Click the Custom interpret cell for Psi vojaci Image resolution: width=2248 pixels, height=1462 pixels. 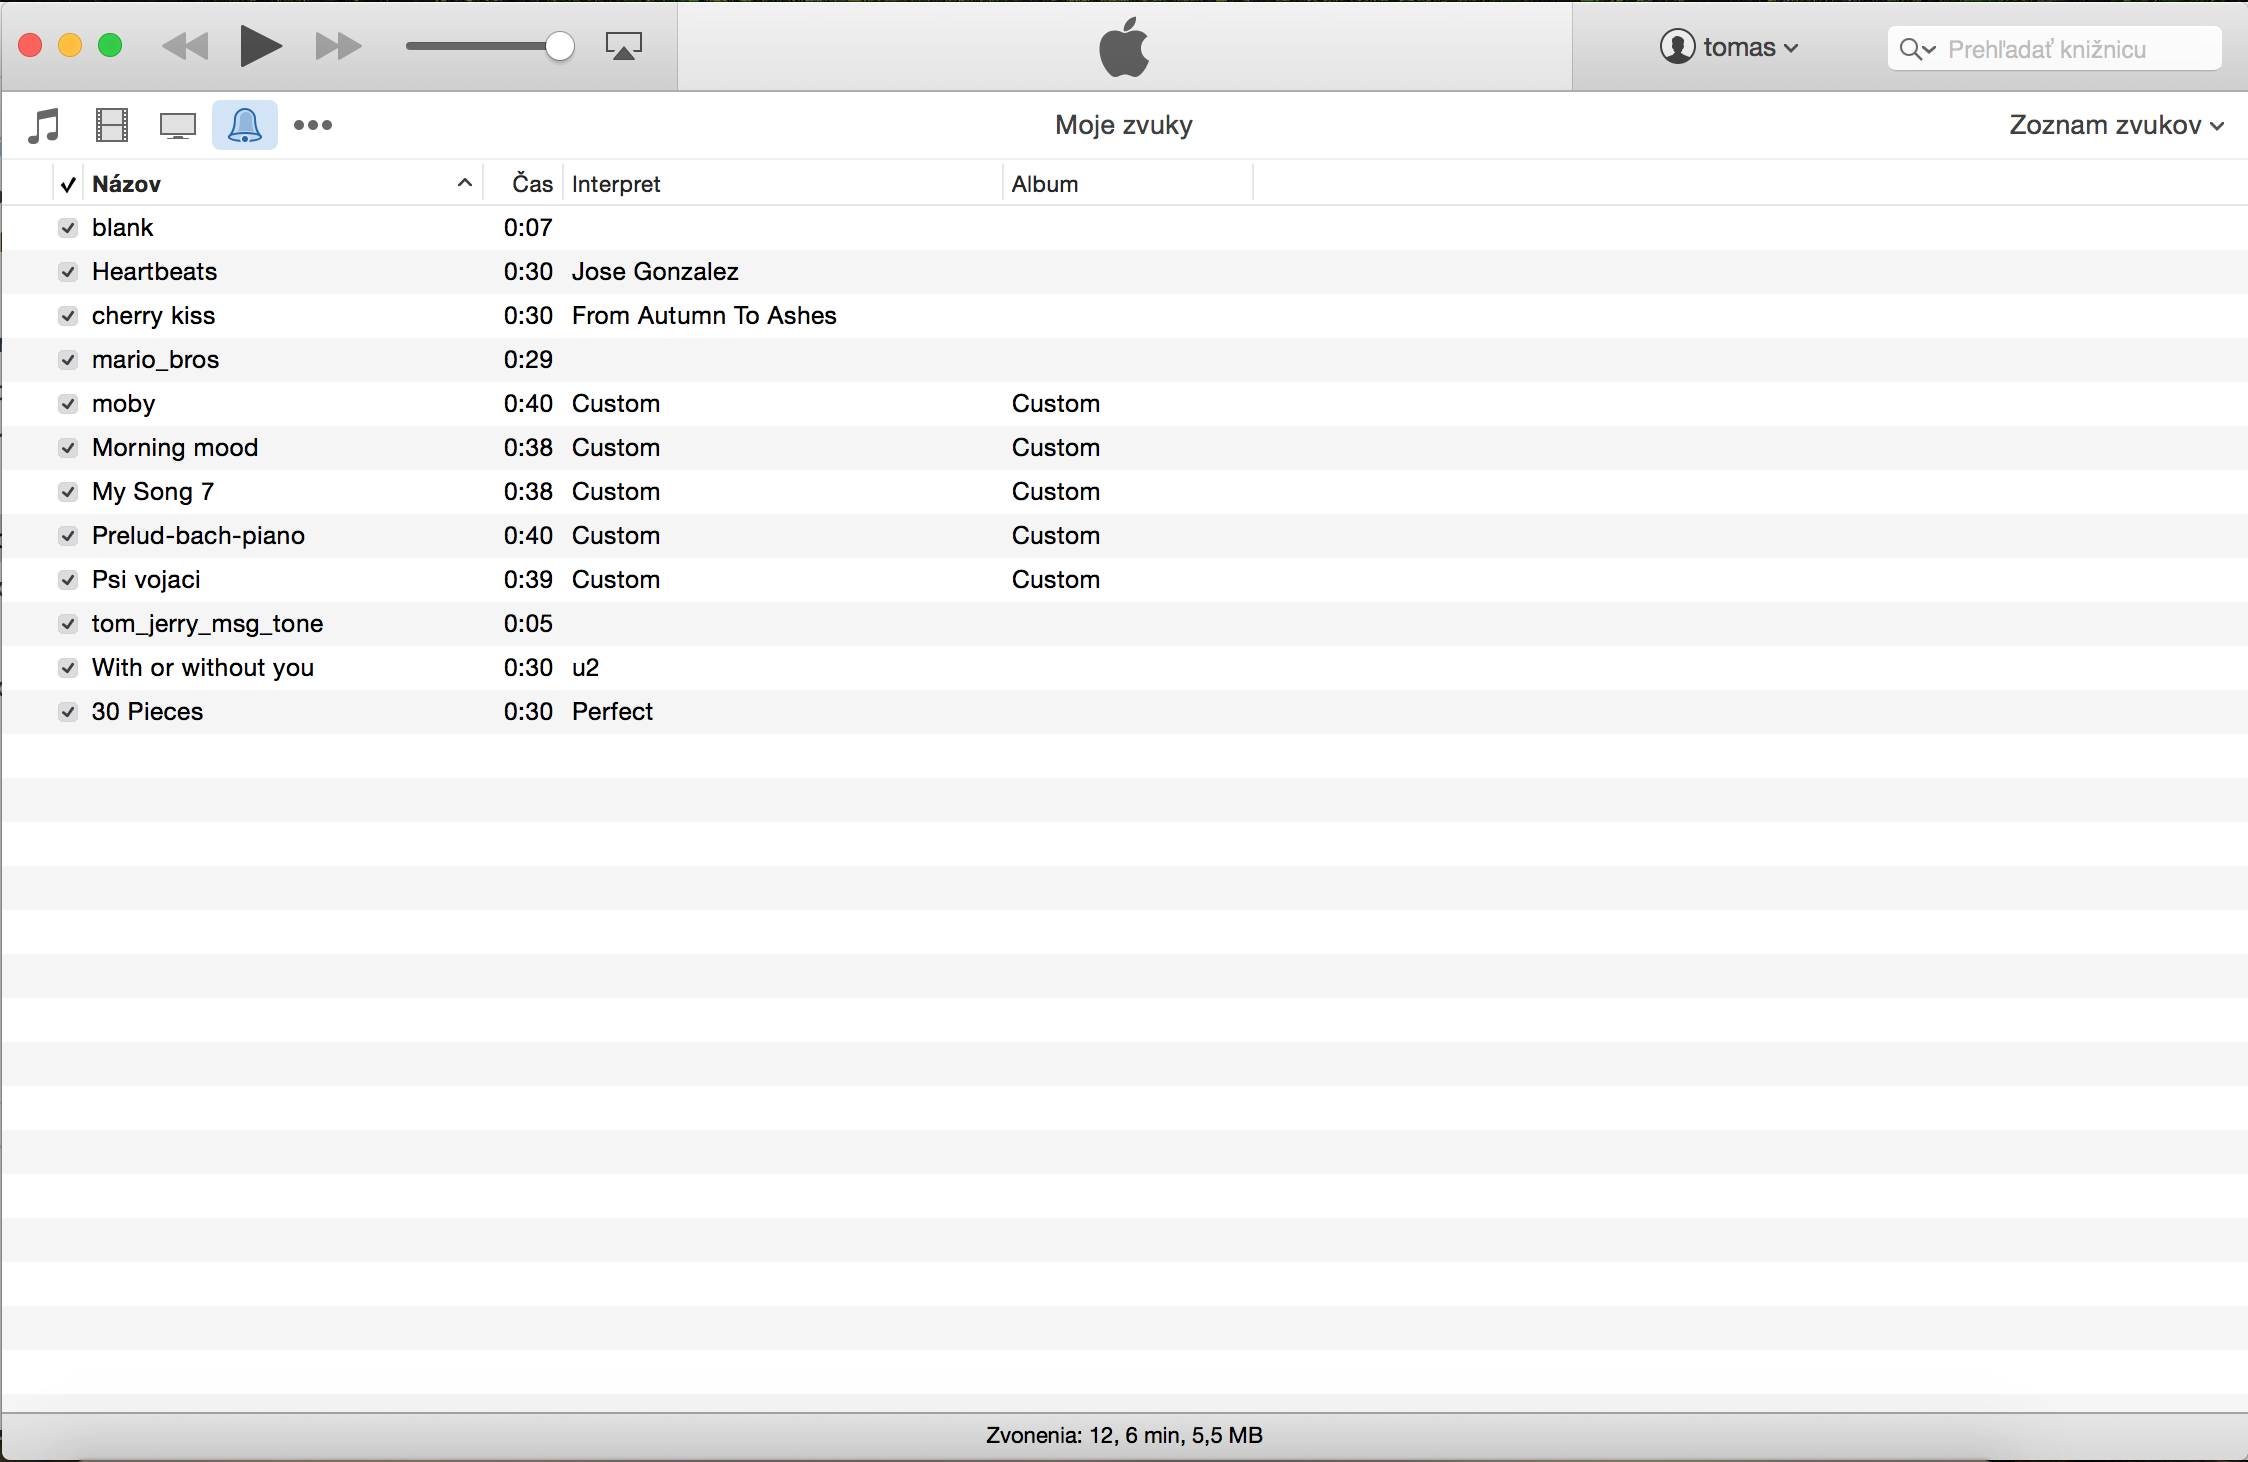tap(616, 580)
